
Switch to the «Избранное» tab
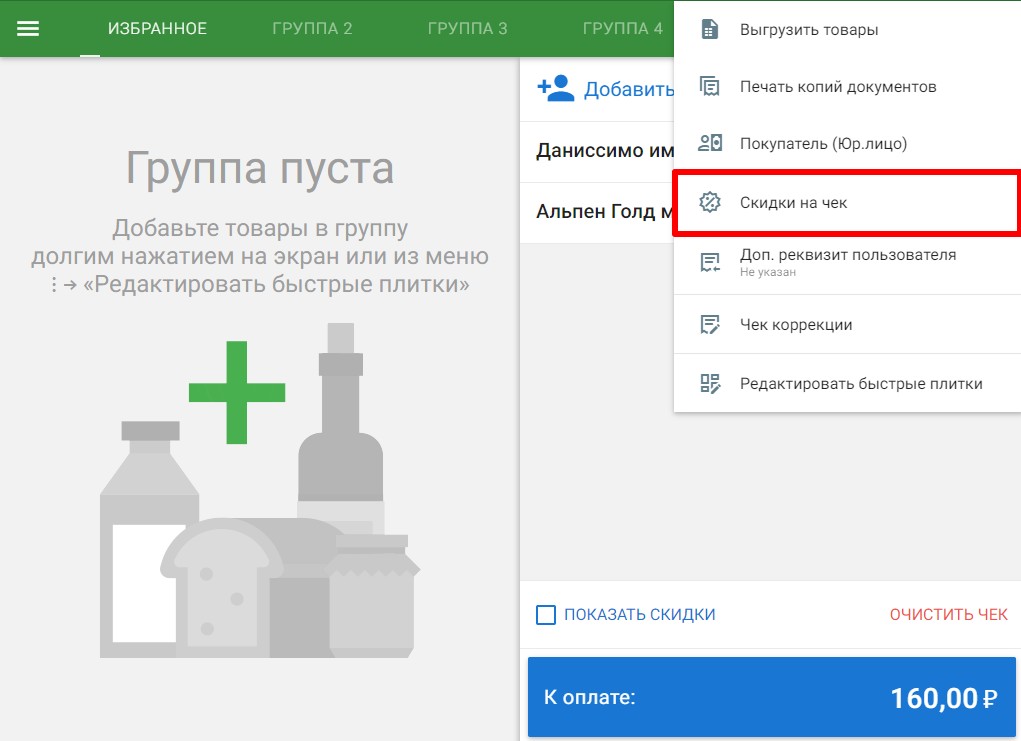click(x=157, y=28)
